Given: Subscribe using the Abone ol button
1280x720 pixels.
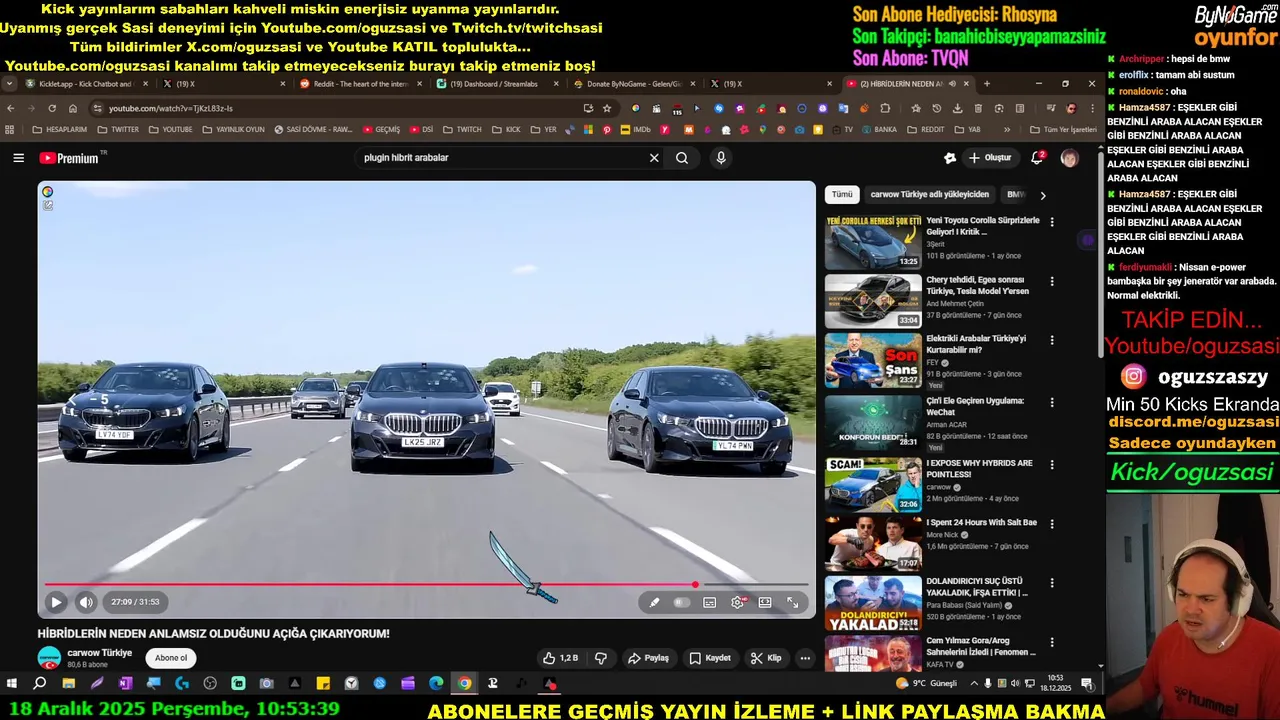Looking at the screenshot, I should pos(171,658).
